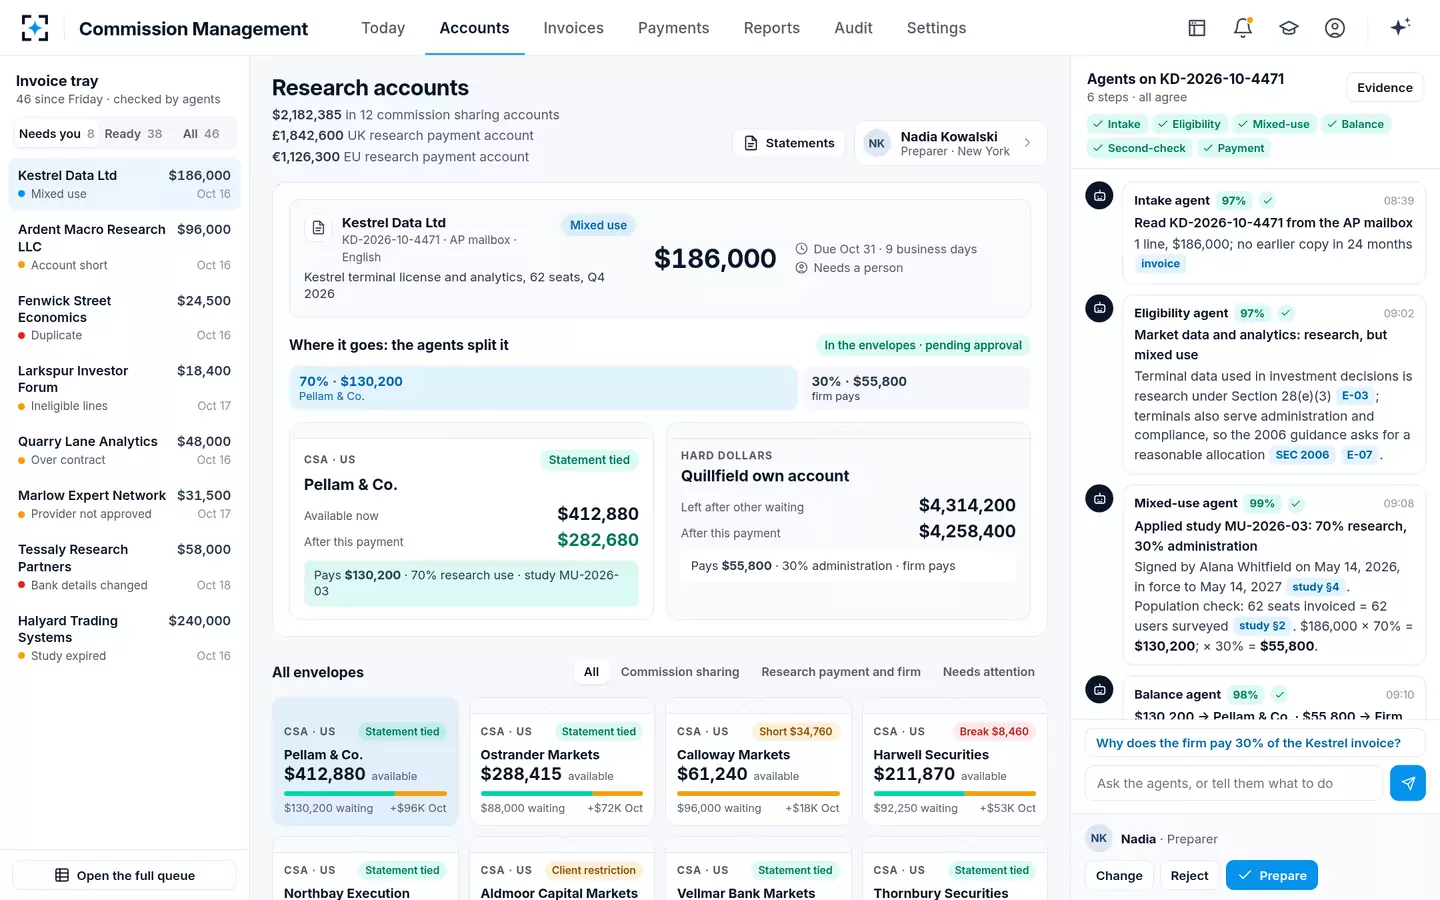
Task: Open the study §4 citation chip
Action: coord(1315,587)
